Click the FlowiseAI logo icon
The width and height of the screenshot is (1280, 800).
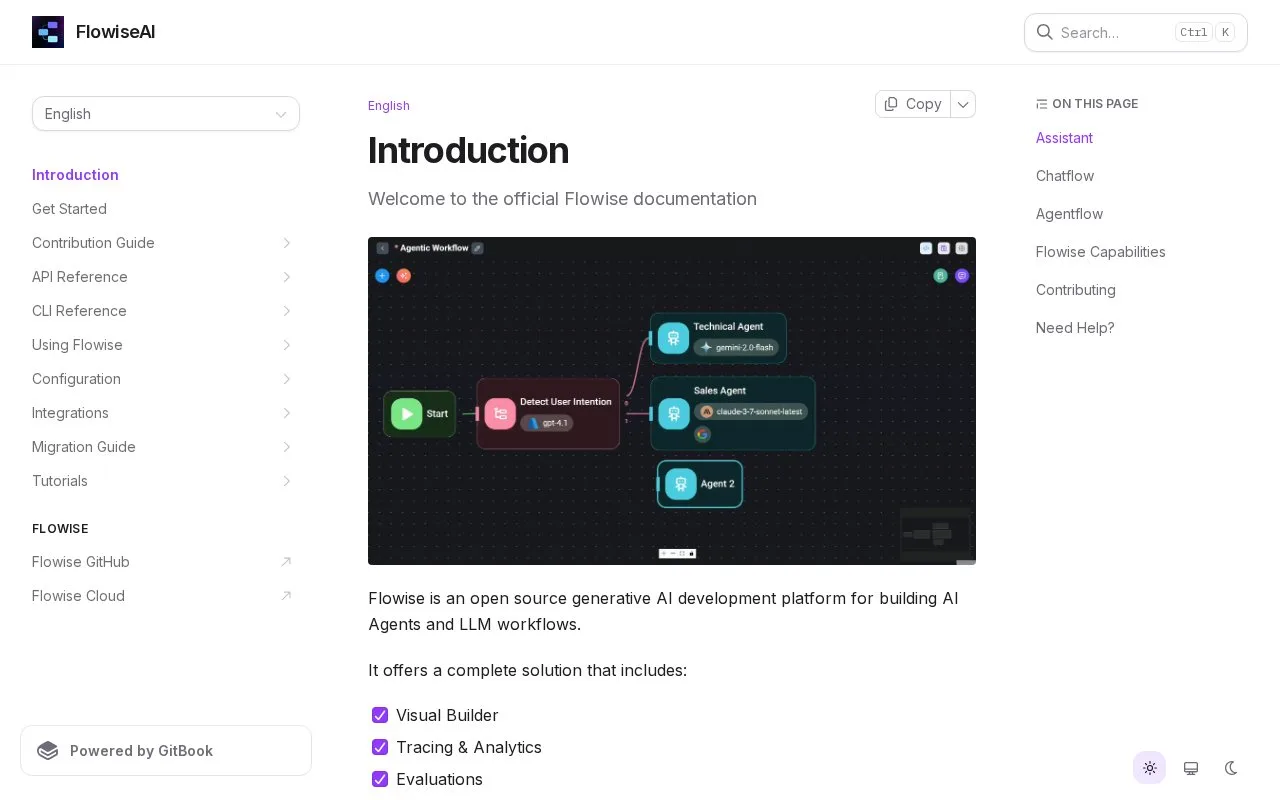(x=48, y=32)
